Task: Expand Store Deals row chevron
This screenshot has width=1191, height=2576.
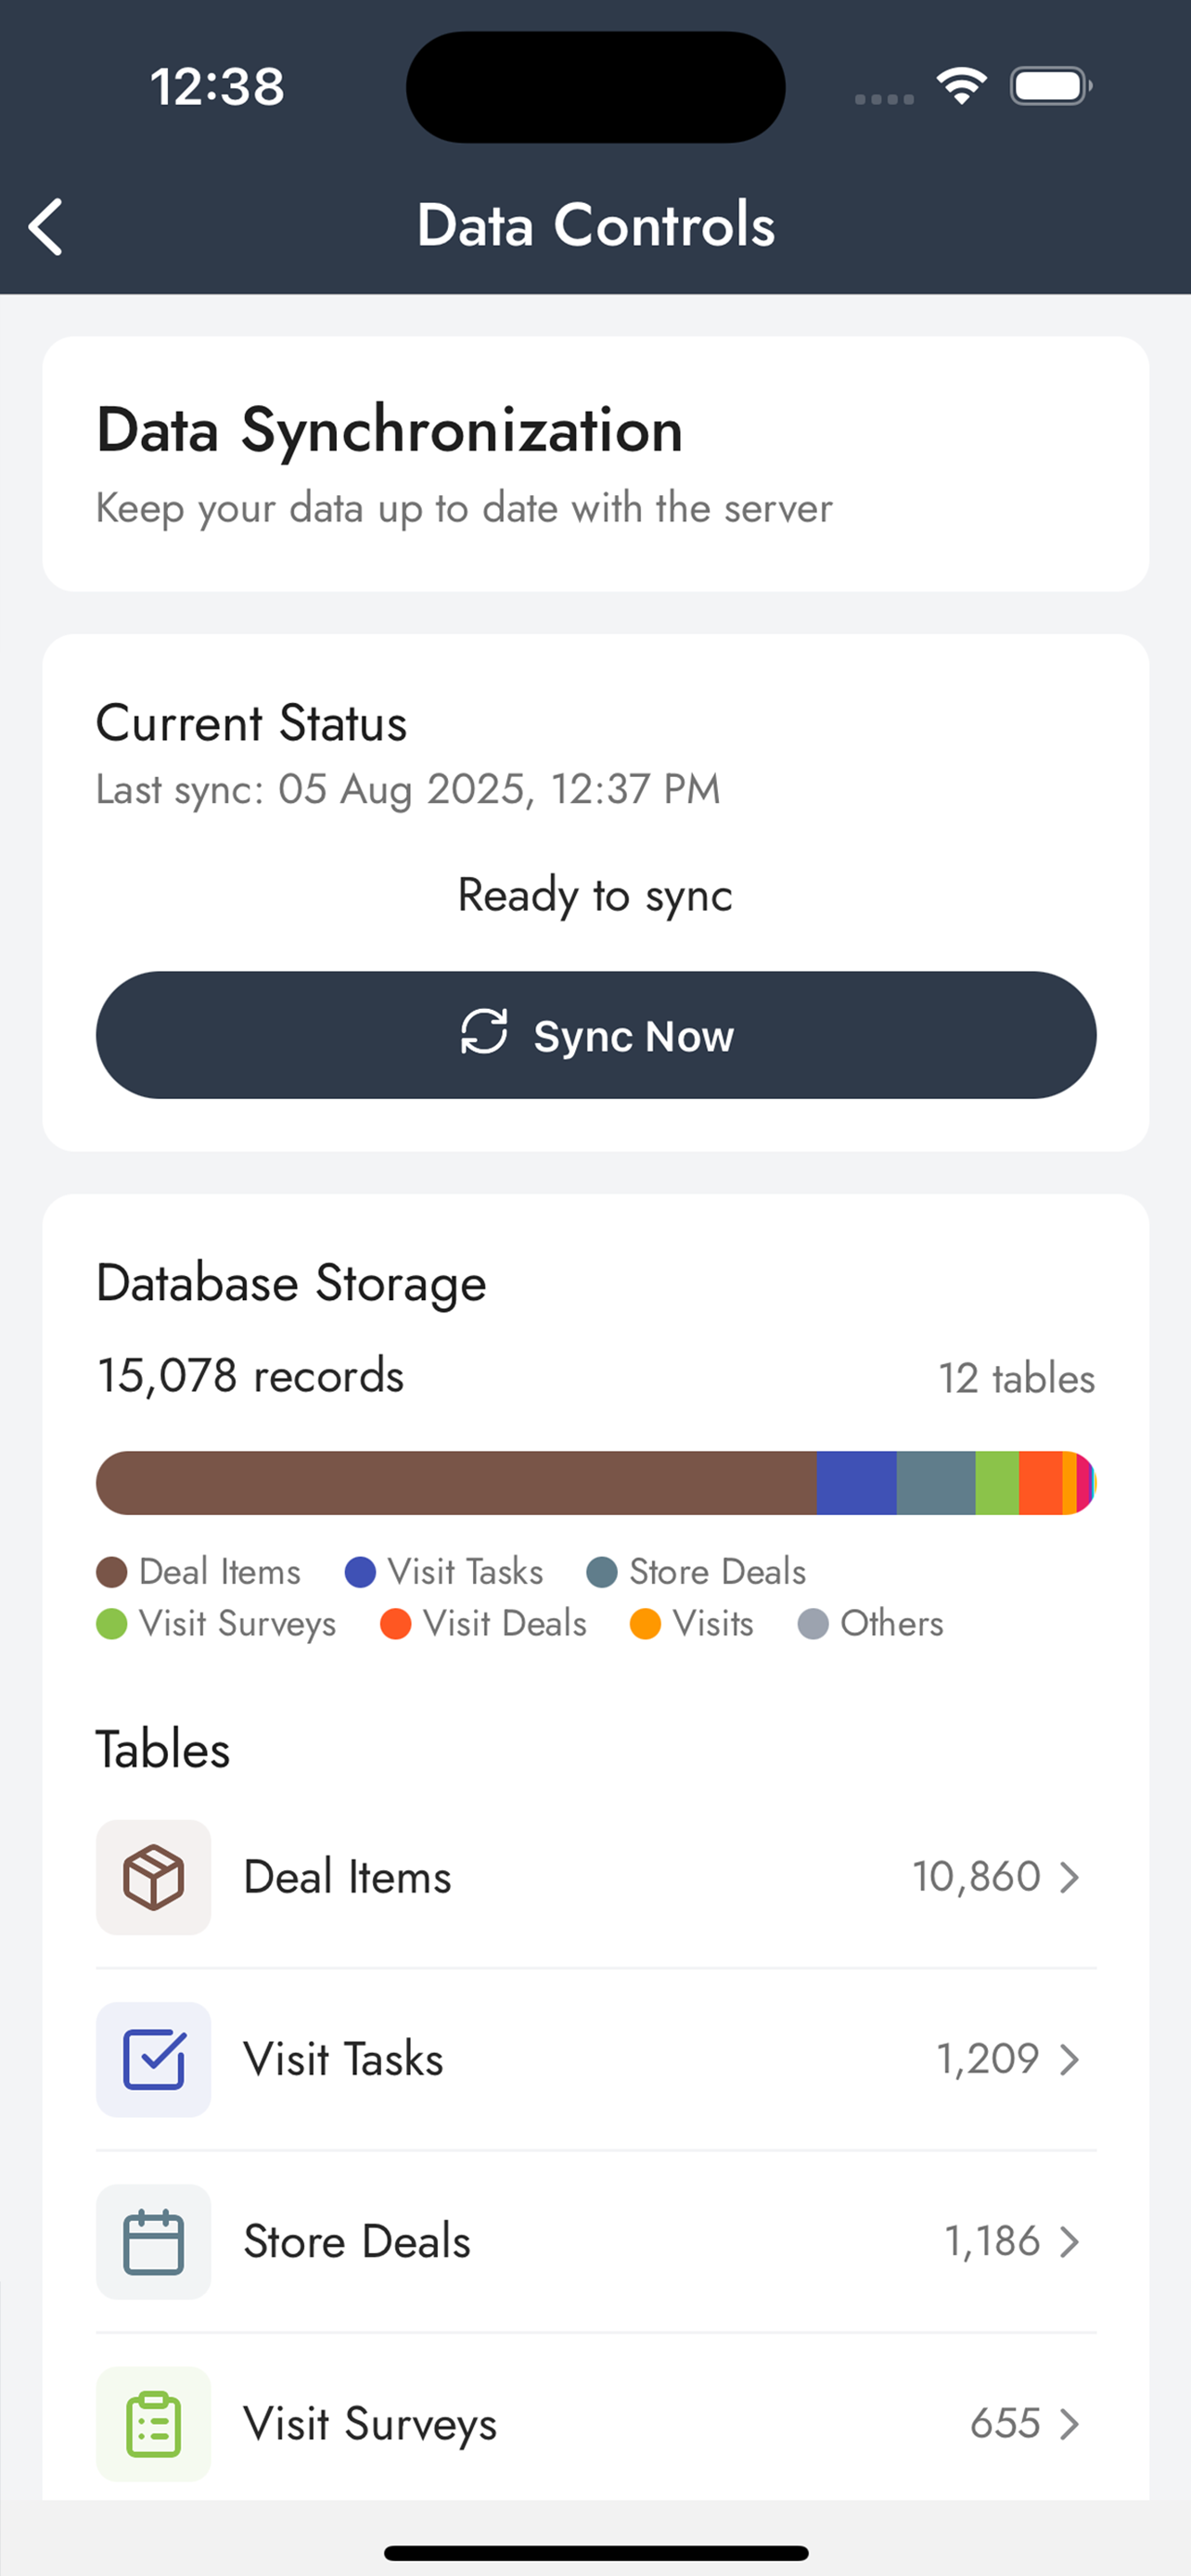Action: [1070, 2241]
